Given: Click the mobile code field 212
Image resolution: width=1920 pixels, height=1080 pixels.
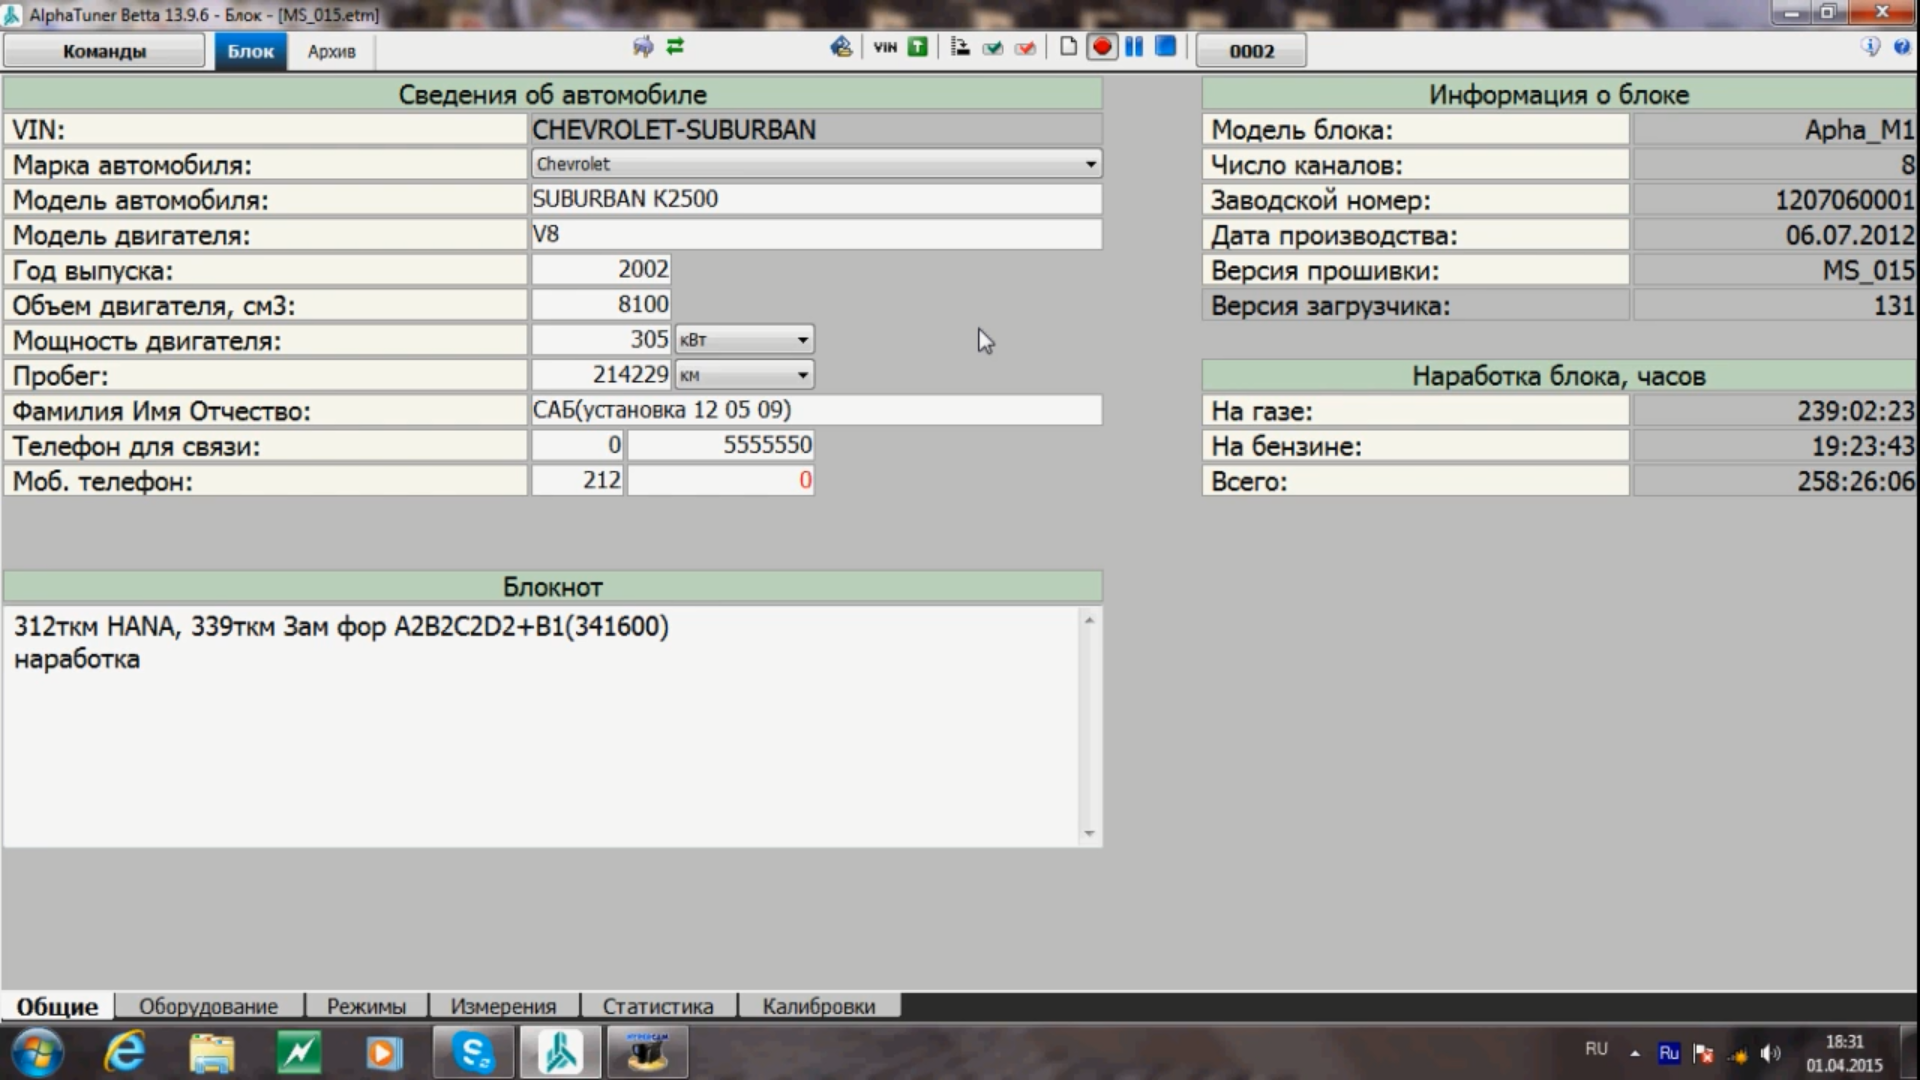Looking at the screenshot, I should (x=577, y=480).
